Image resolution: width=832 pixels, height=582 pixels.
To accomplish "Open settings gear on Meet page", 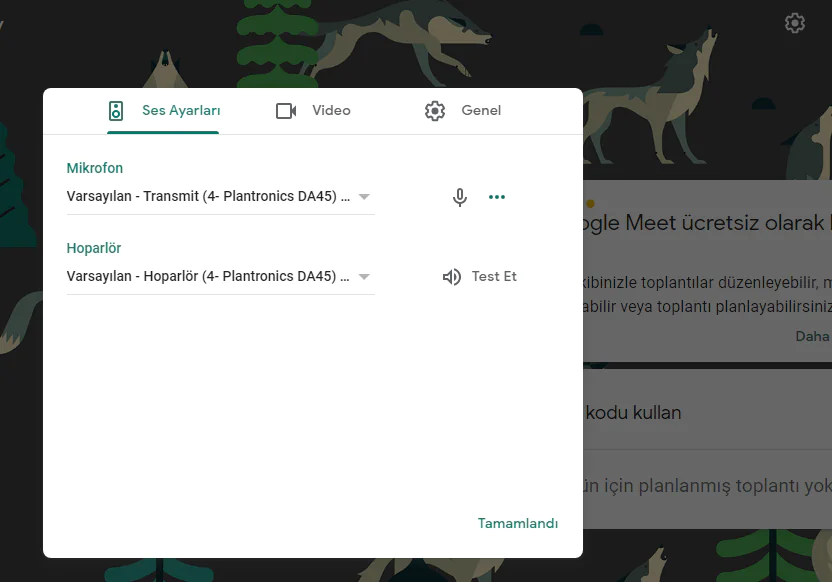I will point(794,23).
